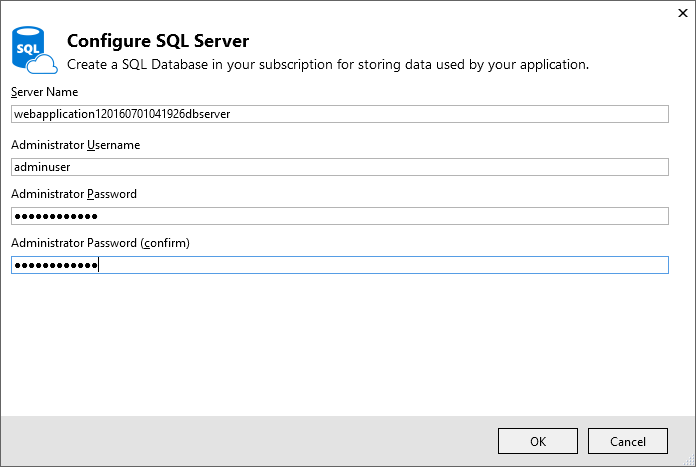The height and width of the screenshot is (467, 696).
Task: Click the gray footer bar beside the OK button
Action: pos(249,441)
